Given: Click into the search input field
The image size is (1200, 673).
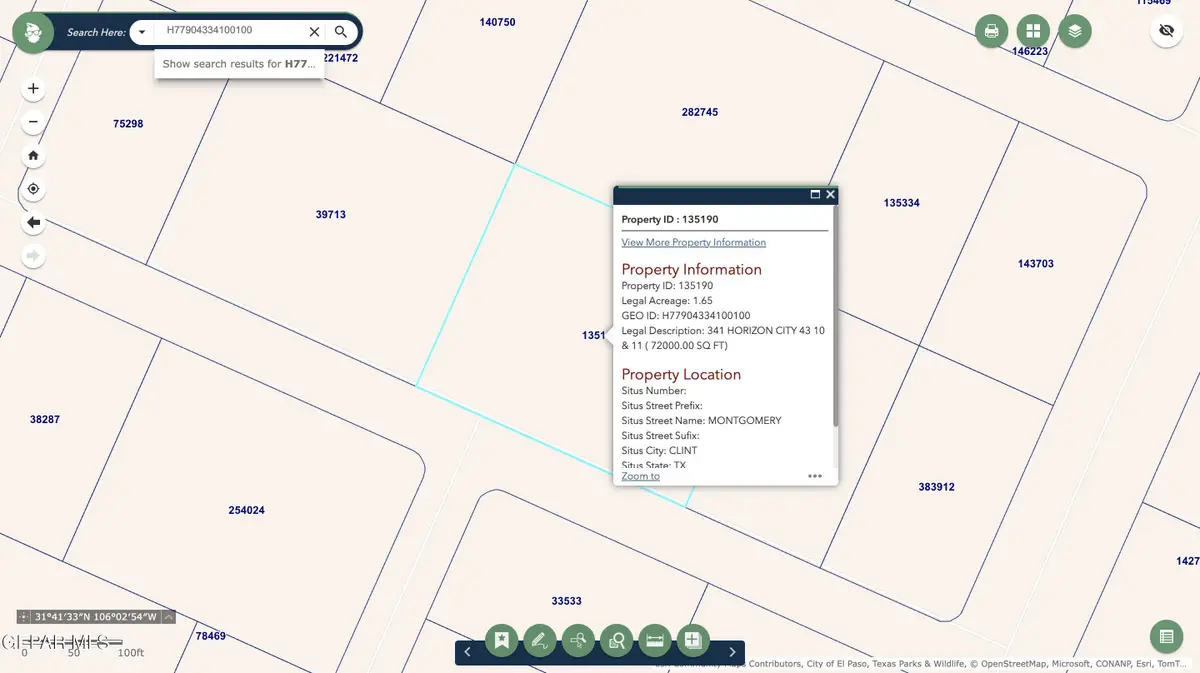Looking at the screenshot, I should 229,31.
